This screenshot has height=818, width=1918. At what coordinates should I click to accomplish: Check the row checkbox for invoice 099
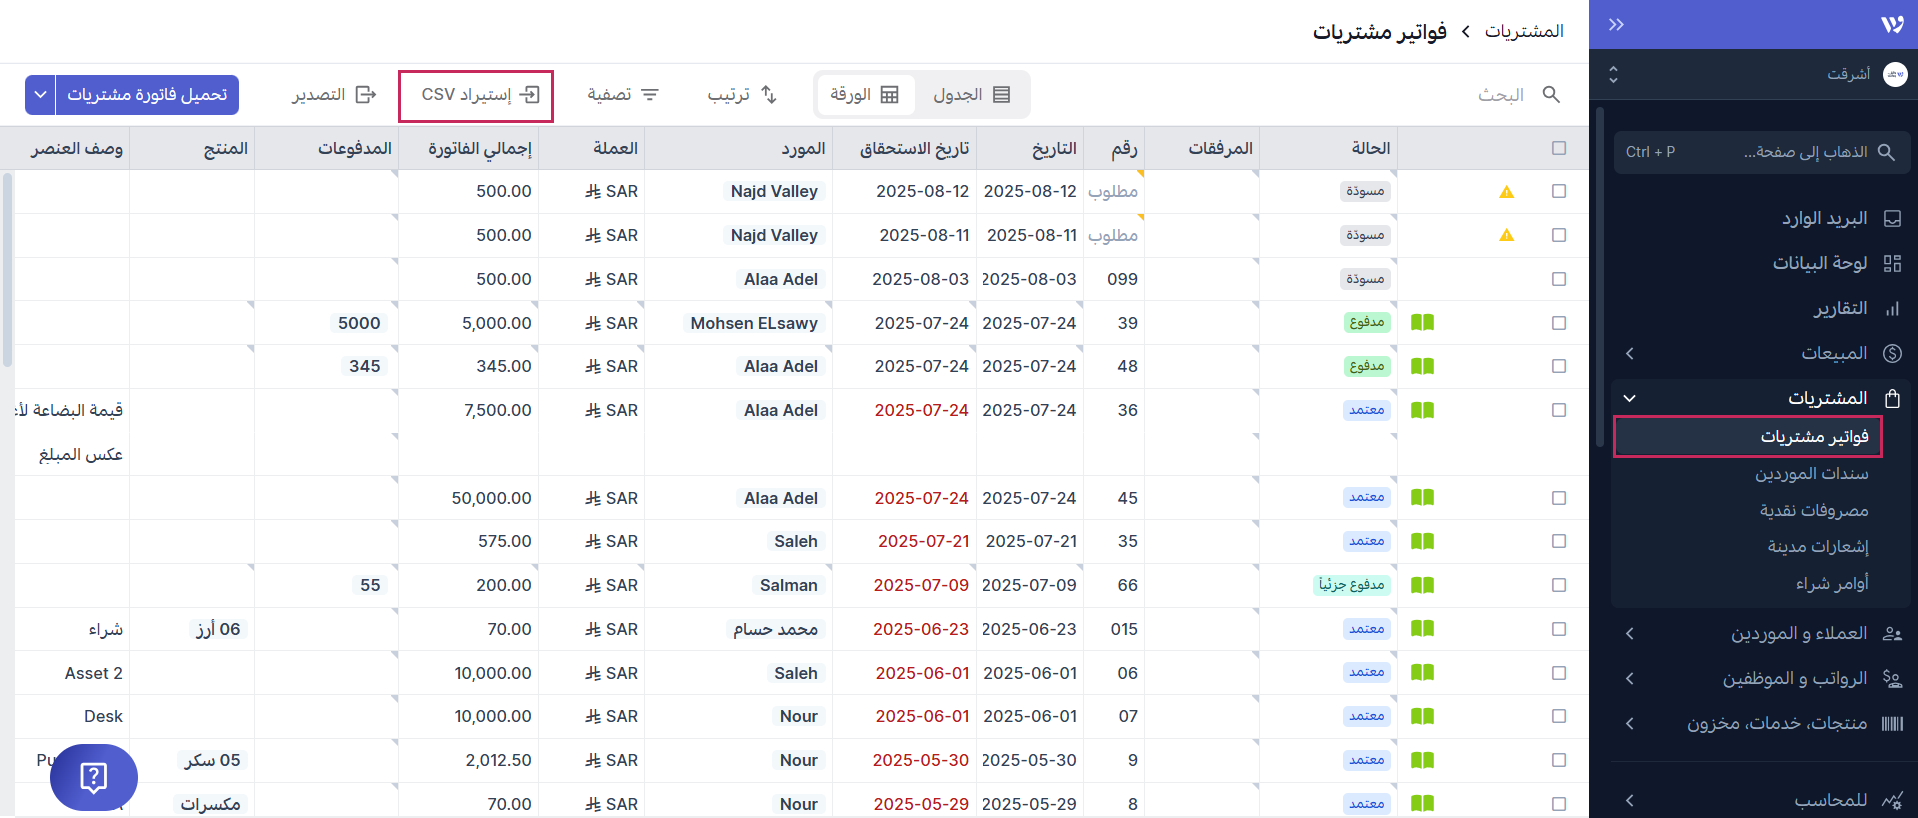click(1558, 280)
